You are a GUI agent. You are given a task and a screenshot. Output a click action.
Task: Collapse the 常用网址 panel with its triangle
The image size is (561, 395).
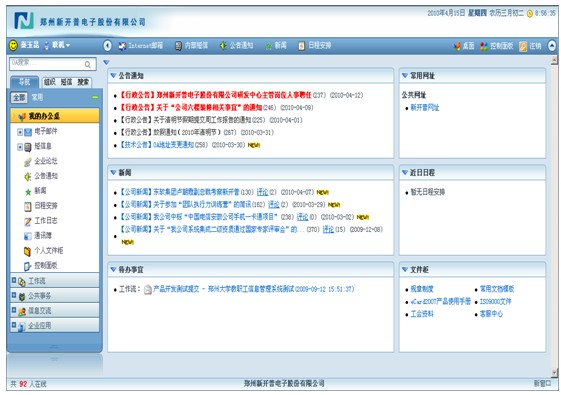pos(405,75)
